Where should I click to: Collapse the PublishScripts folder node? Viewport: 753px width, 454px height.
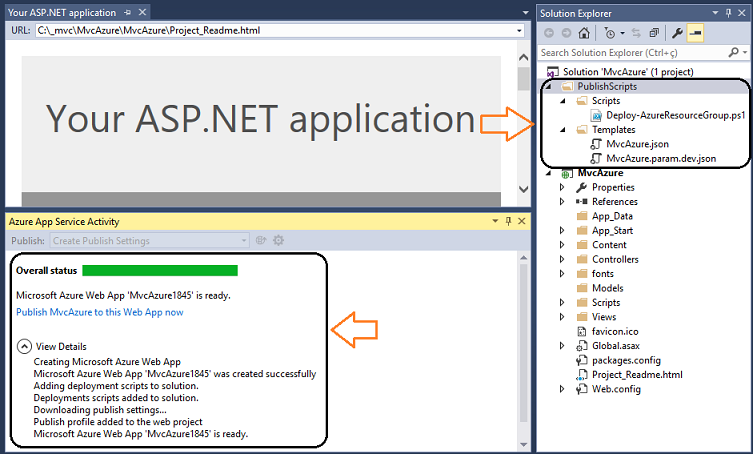(x=548, y=86)
